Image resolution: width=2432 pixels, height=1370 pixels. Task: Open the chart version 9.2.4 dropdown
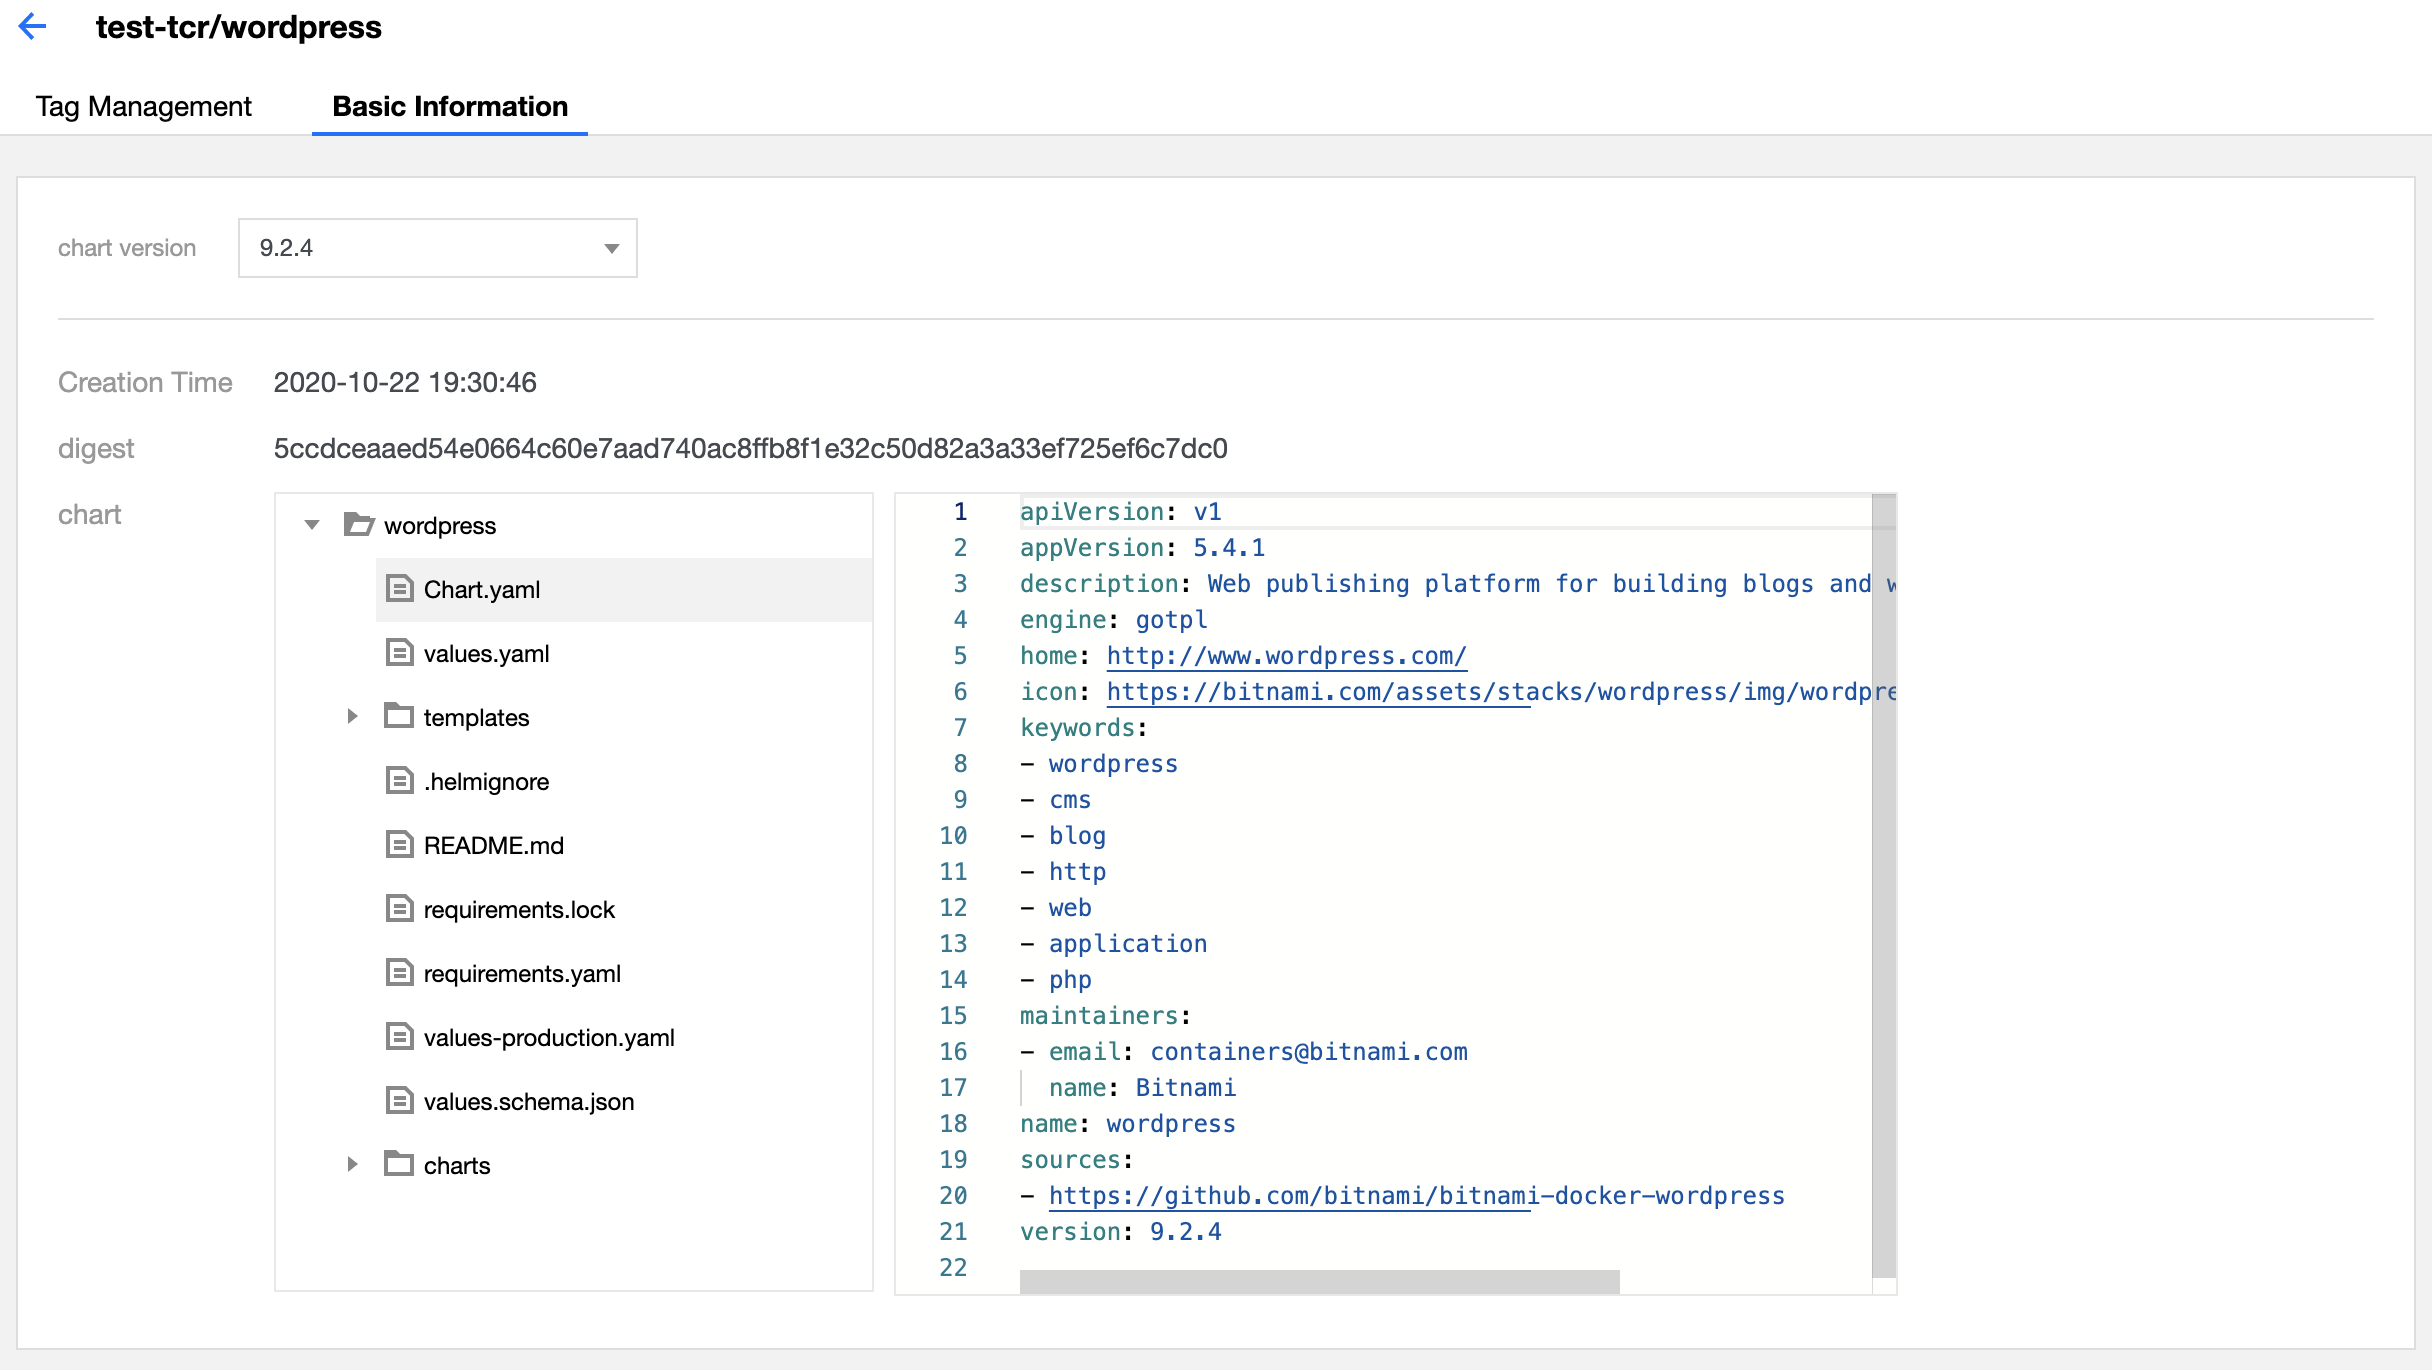pos(438,248)
